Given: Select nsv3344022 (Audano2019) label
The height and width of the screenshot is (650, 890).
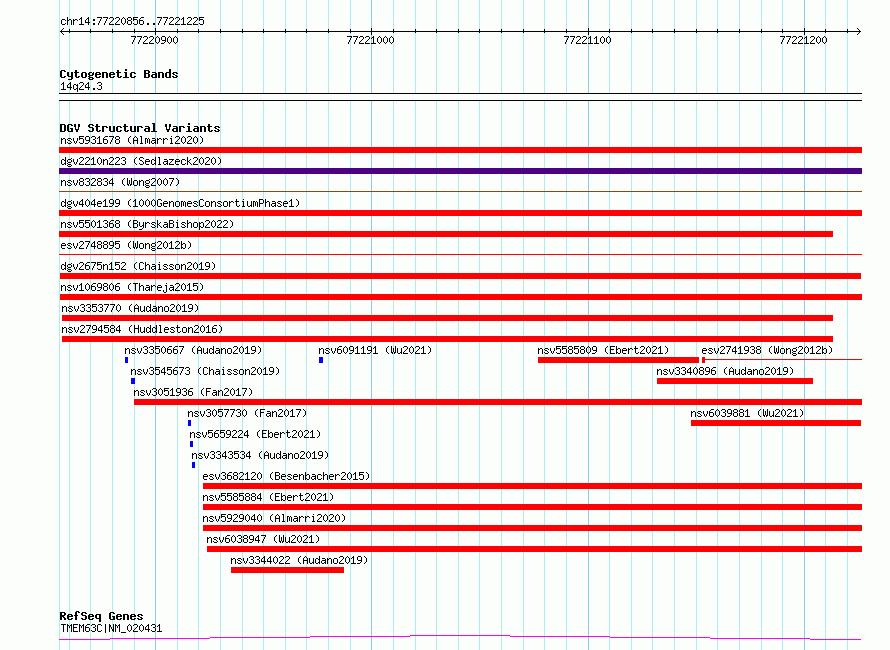Looking at the screenshot, I should 299,560.
